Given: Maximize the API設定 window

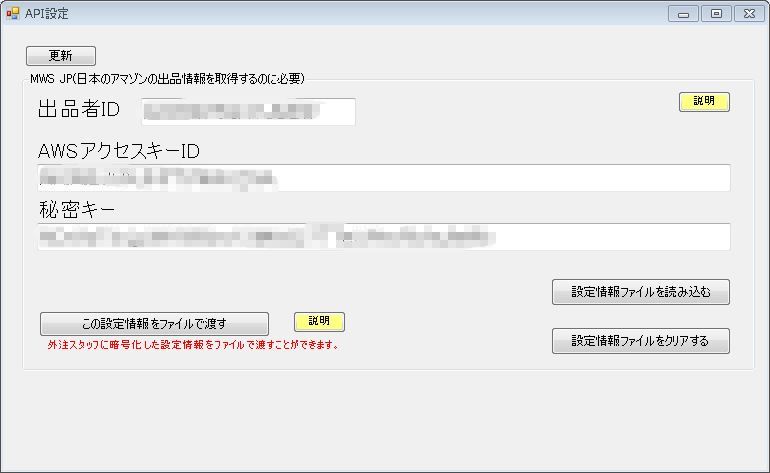Looking at the screenshot, I should click(x=716, y=14).
